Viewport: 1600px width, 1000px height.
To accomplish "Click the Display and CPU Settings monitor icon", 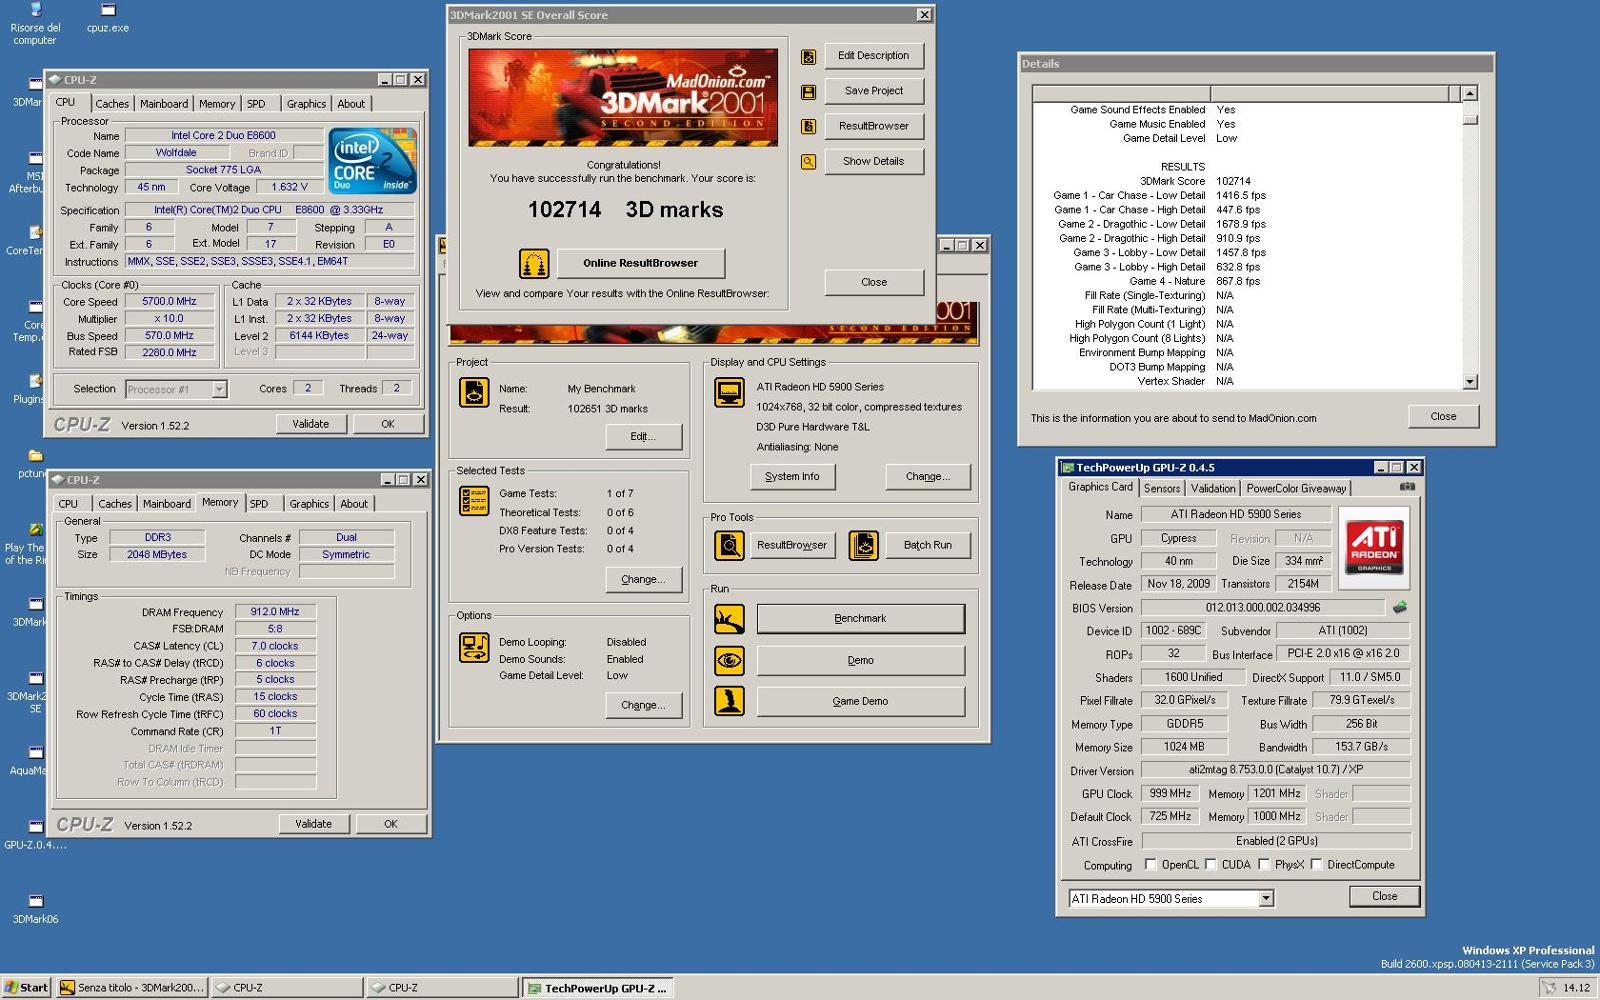I will point(729,393).
